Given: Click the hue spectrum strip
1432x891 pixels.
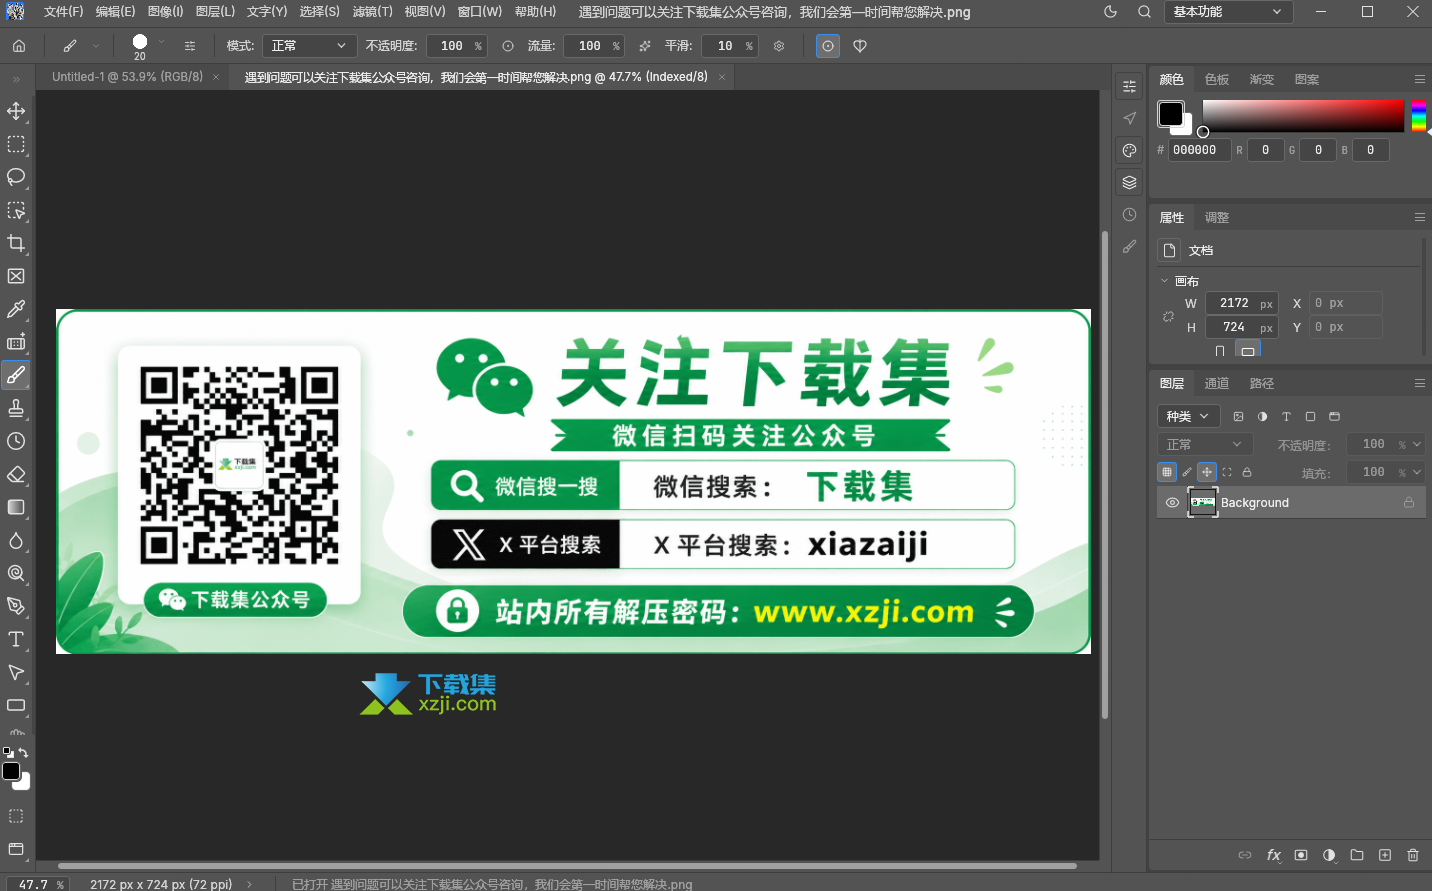Looking at the screenshot, I should point(1418,116).
